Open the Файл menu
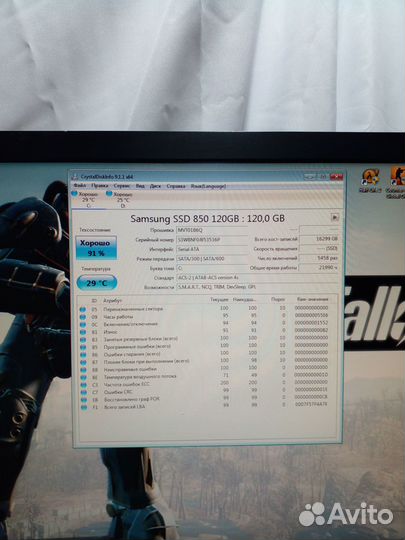 point(80,186)
